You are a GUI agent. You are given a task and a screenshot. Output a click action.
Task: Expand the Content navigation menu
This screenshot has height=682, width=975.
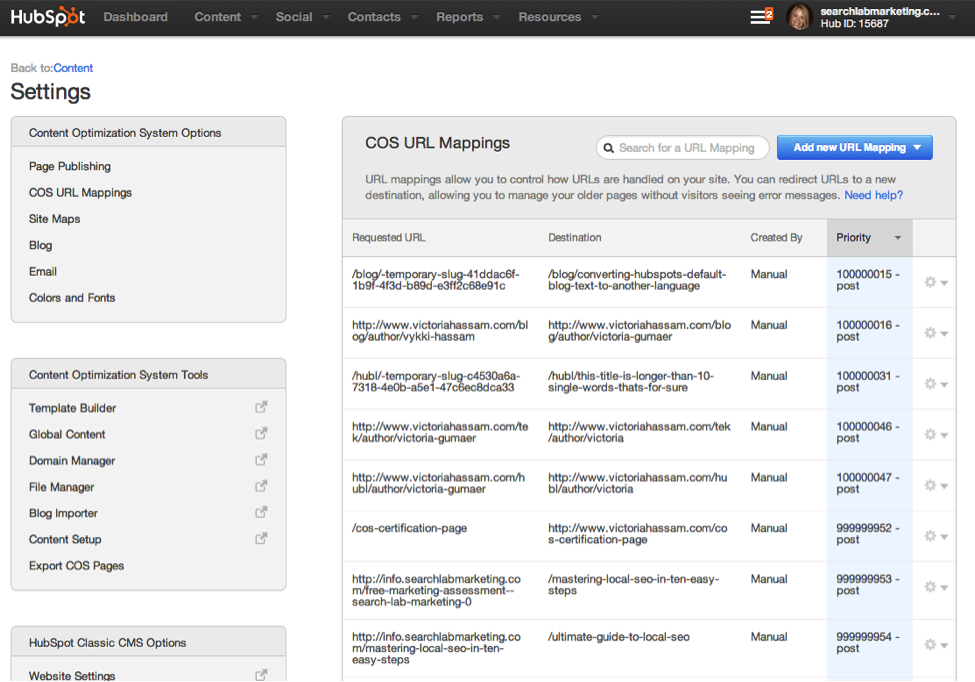tap(225, 17)
